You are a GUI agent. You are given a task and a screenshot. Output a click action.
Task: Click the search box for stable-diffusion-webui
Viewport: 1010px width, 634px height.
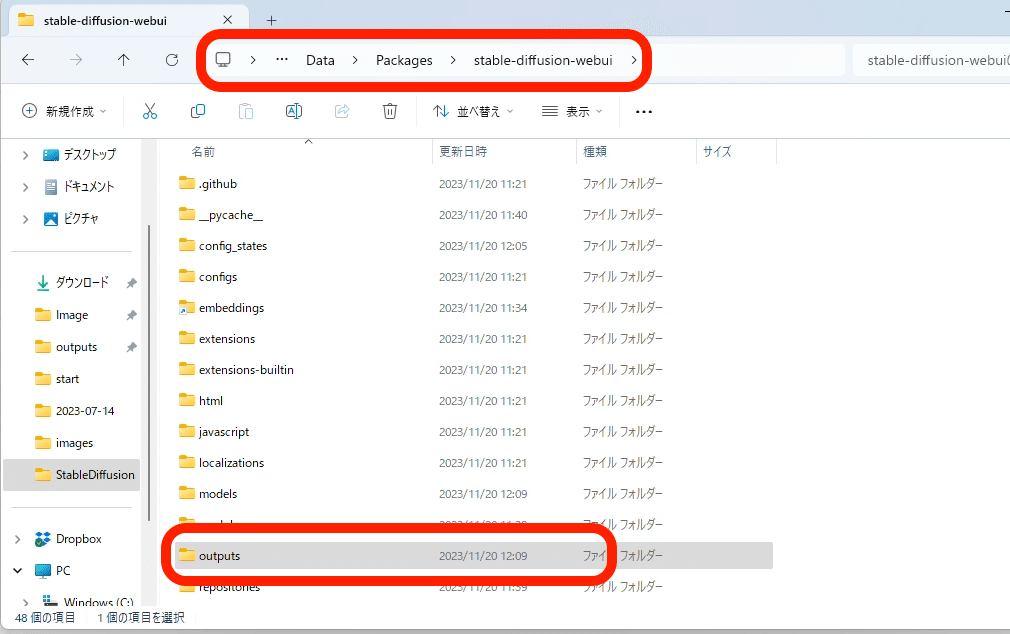931,60
